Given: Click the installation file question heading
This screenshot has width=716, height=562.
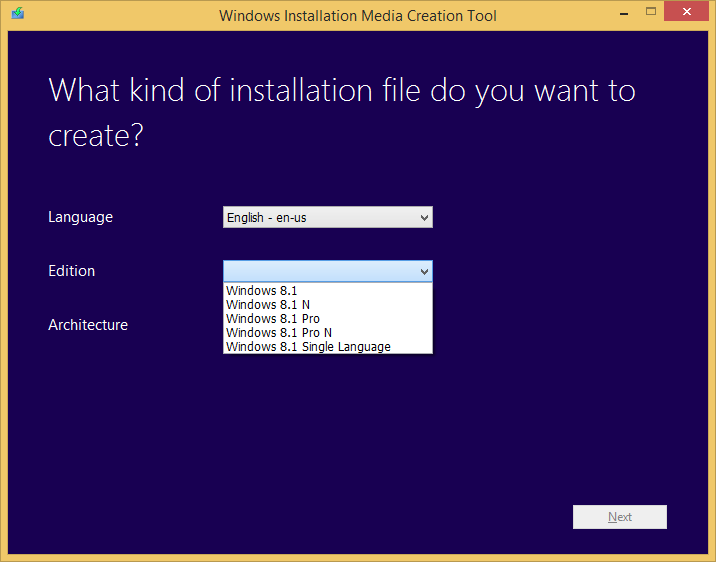Looking at the screenshot, I should click(x=341, y=112).
